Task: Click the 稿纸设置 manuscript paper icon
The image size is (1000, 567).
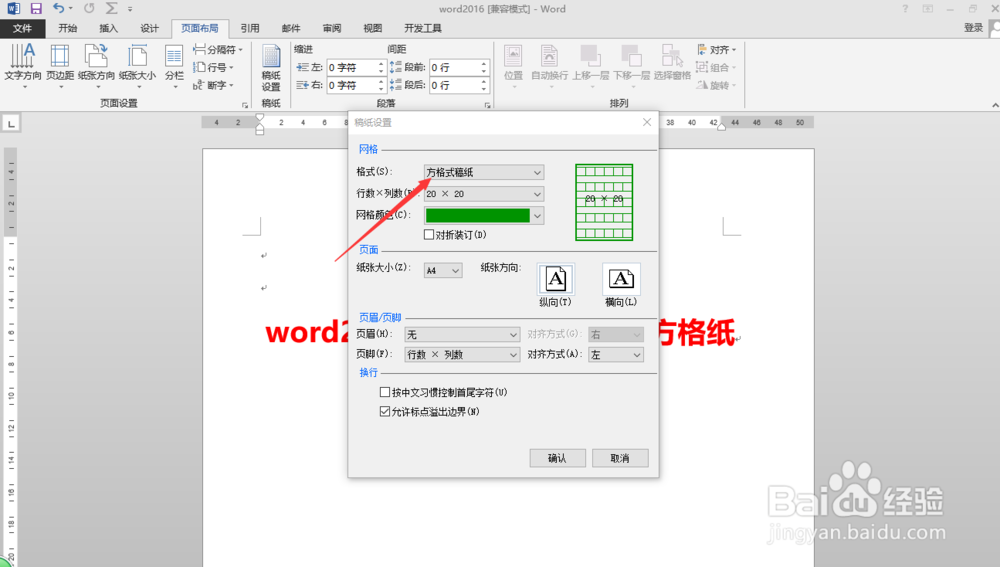Action: (x=271, y=69)
